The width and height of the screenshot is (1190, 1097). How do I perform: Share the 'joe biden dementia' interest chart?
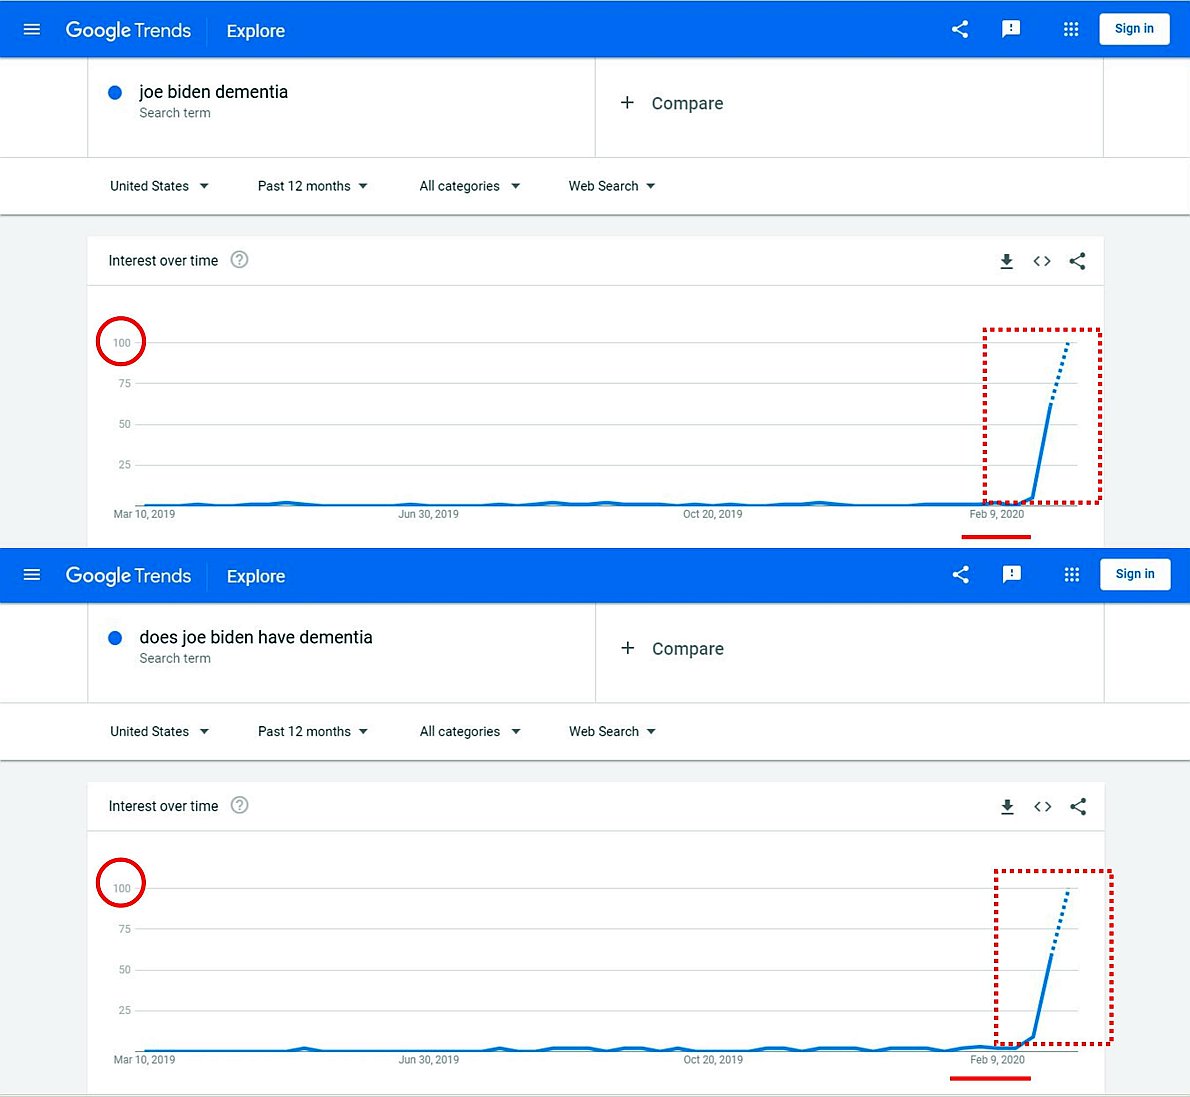click(1078, 261)
